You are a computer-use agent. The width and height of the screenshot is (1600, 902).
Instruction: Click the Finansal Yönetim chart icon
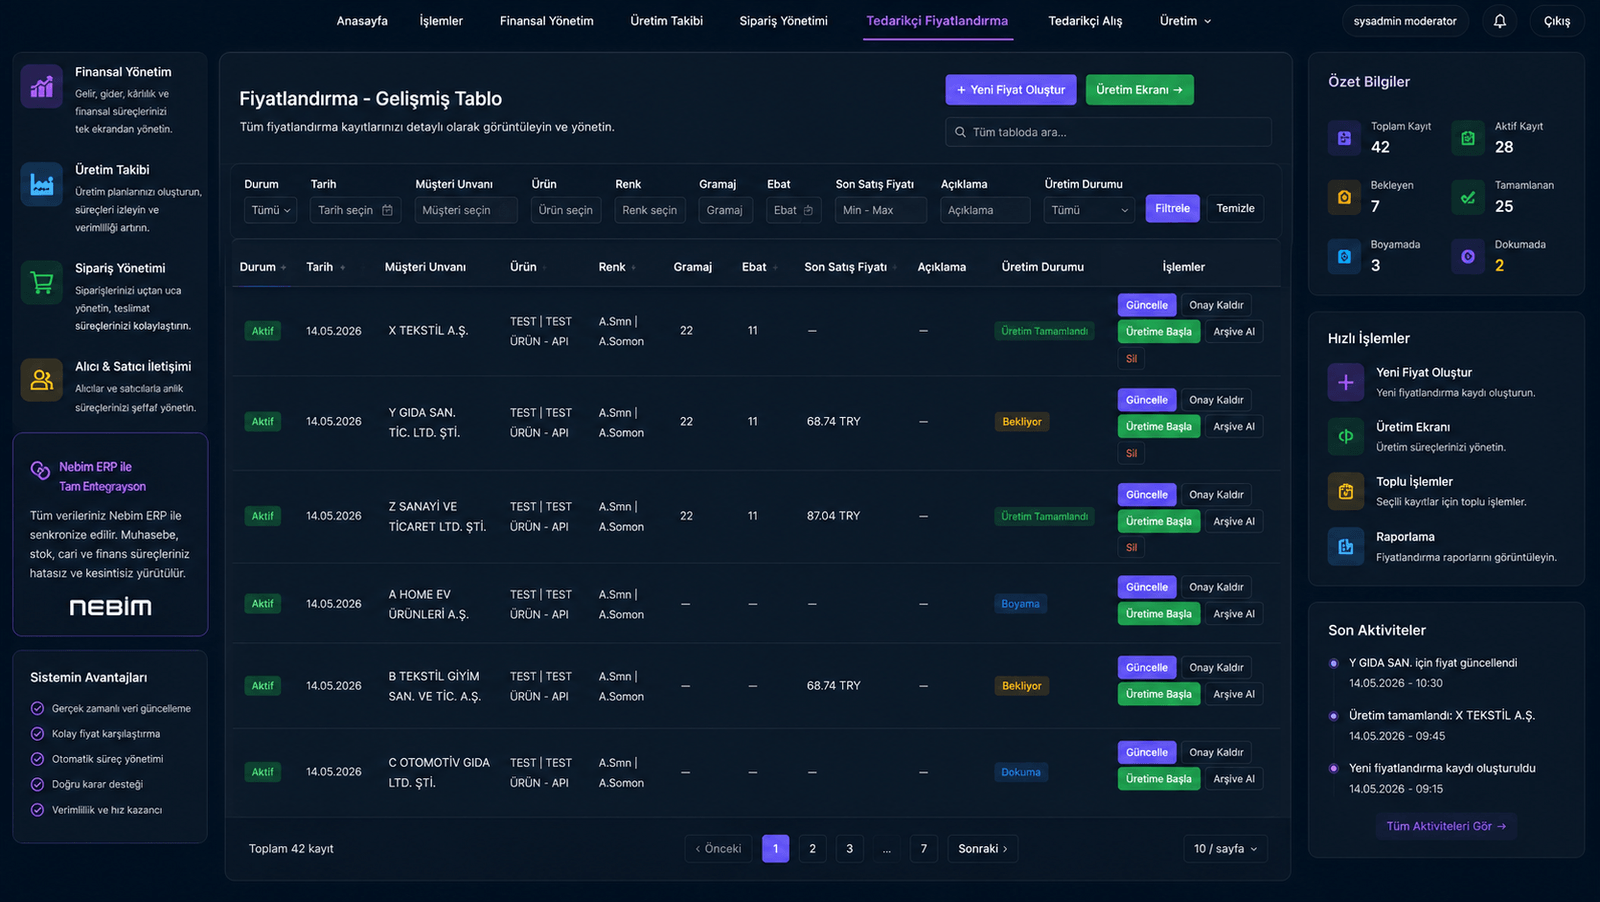[42, 87]
